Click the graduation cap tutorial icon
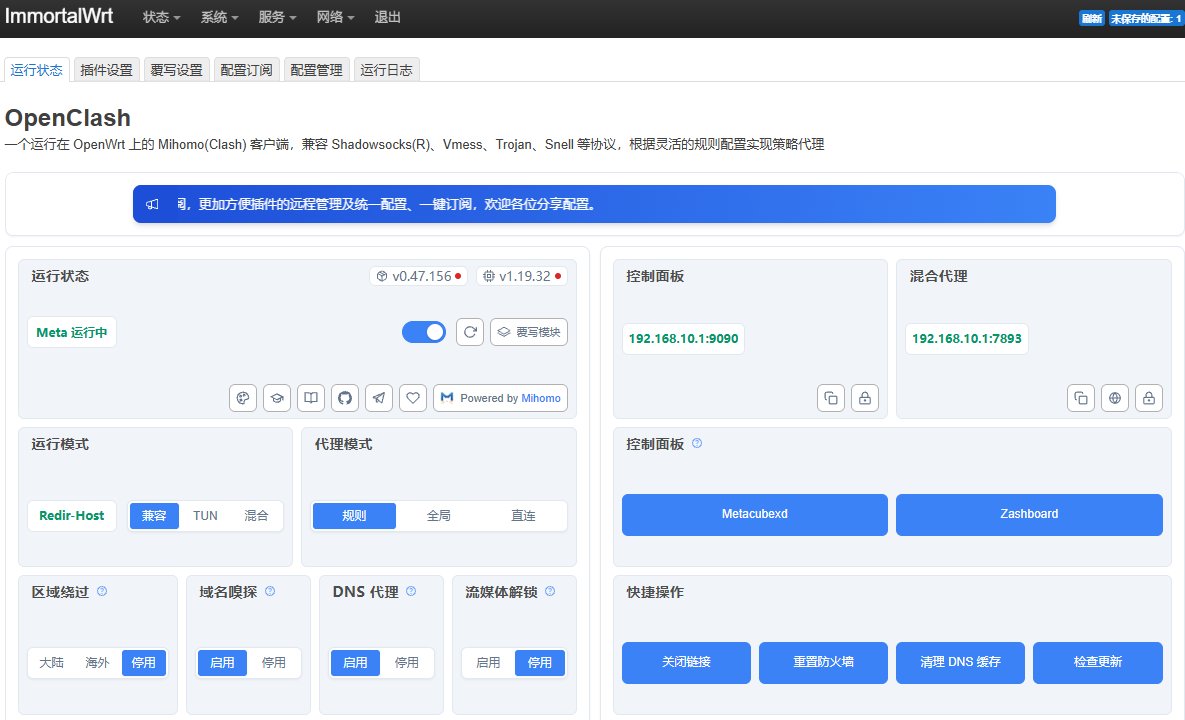The width and height of the screenshot is (1185, 720). pyautogui.click(x=277, y=398)
